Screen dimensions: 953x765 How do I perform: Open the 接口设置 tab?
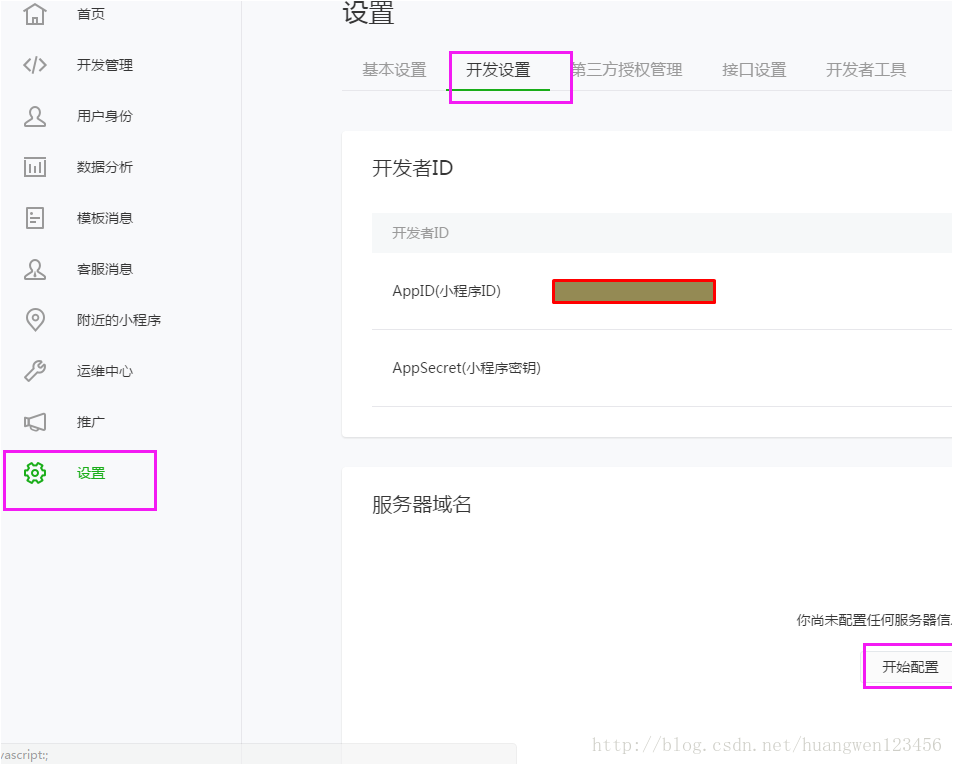(754, 70)
